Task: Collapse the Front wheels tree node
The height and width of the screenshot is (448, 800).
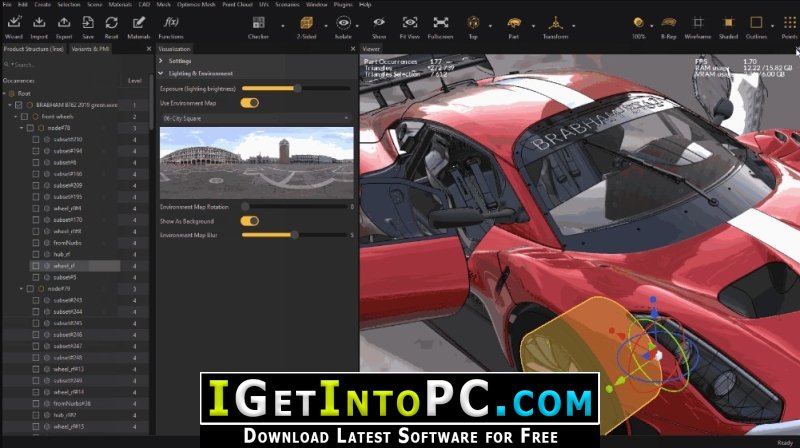Action: pyautogui.click(x=16, y=117)
